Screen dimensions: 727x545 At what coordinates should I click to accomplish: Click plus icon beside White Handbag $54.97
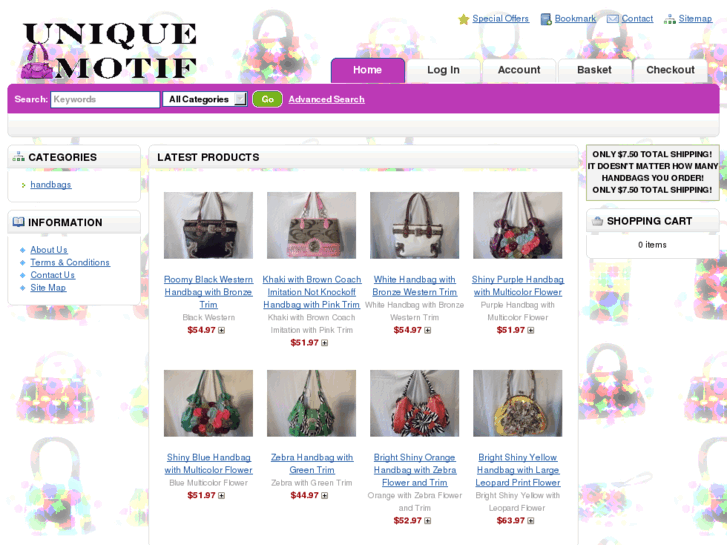[427, 330]
